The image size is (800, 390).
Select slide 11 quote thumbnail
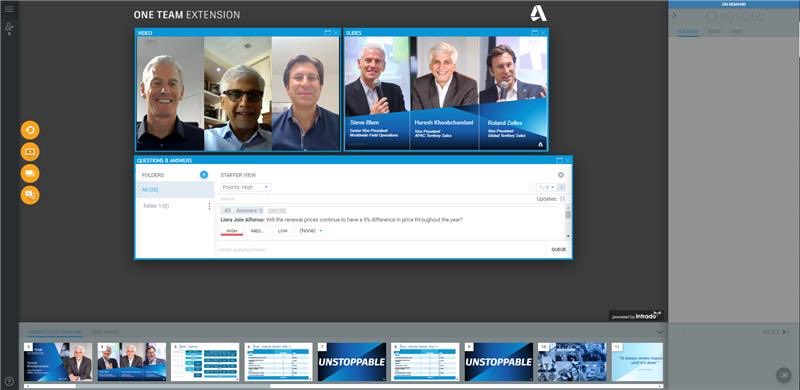(637, 362)
